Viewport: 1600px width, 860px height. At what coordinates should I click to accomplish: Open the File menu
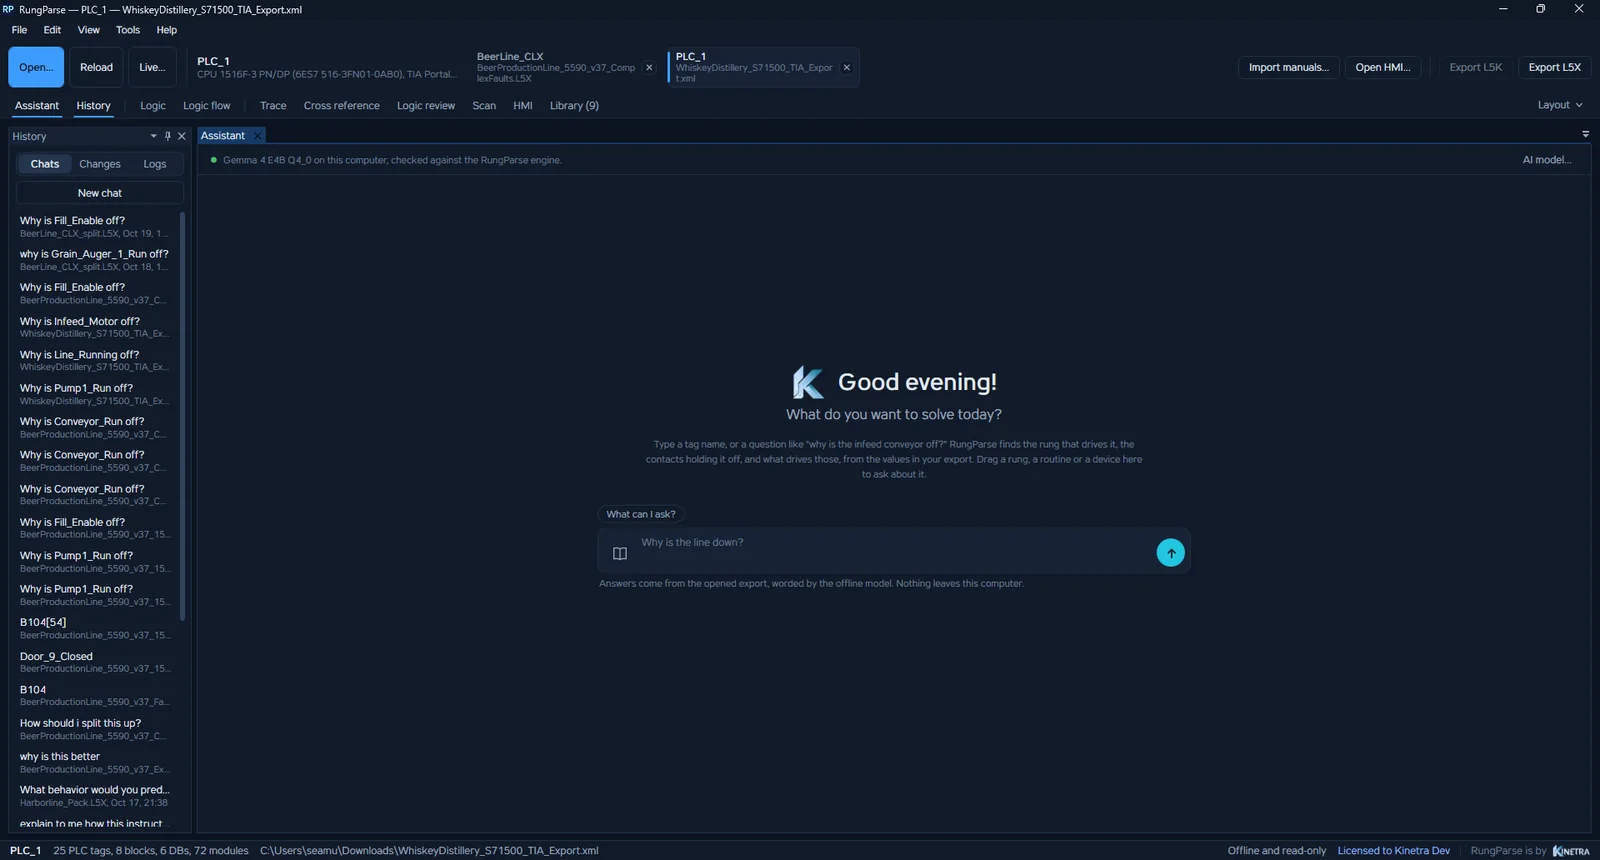(x=19, y=30)
